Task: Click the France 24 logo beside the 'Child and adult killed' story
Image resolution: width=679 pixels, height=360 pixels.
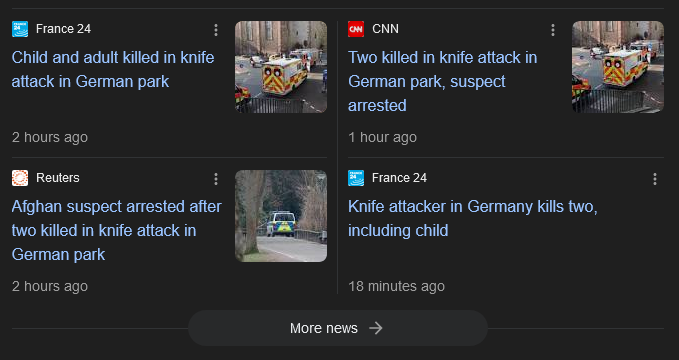Action: pyautogui.click(x=20, y=29)
